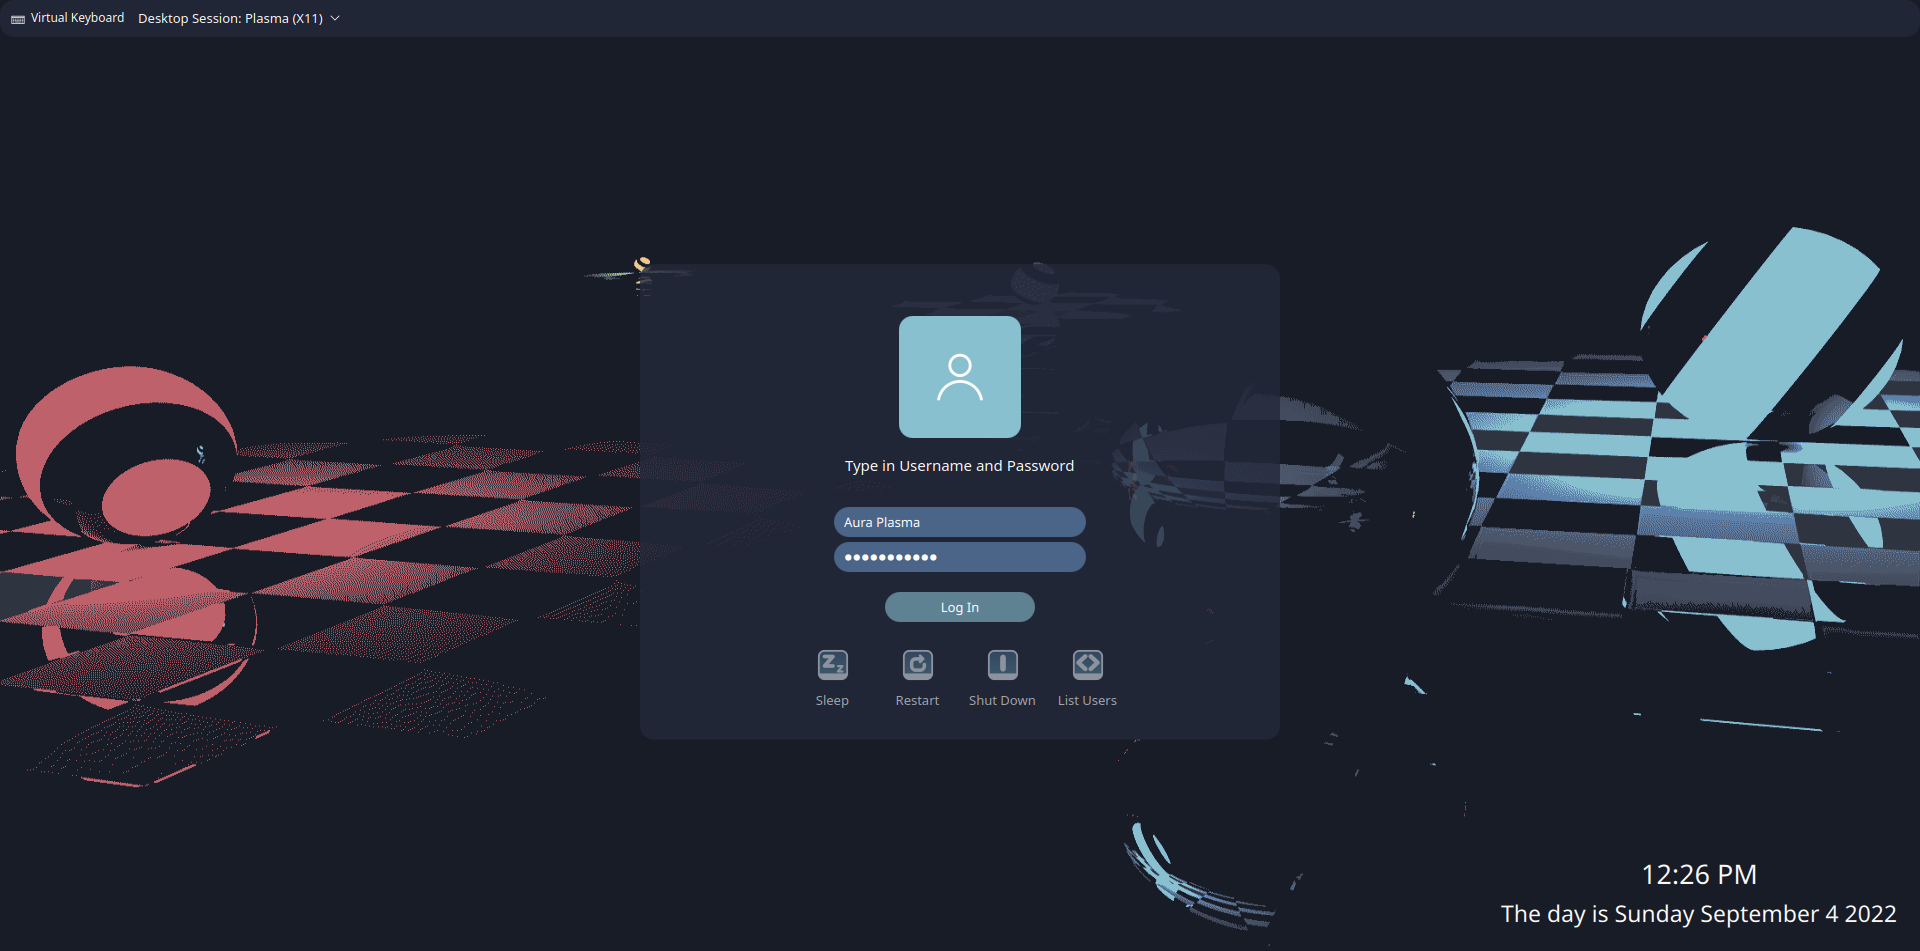Click the user avatar image
The height and width of the screenshot is (951, 1920).
(x=960, y=377)
